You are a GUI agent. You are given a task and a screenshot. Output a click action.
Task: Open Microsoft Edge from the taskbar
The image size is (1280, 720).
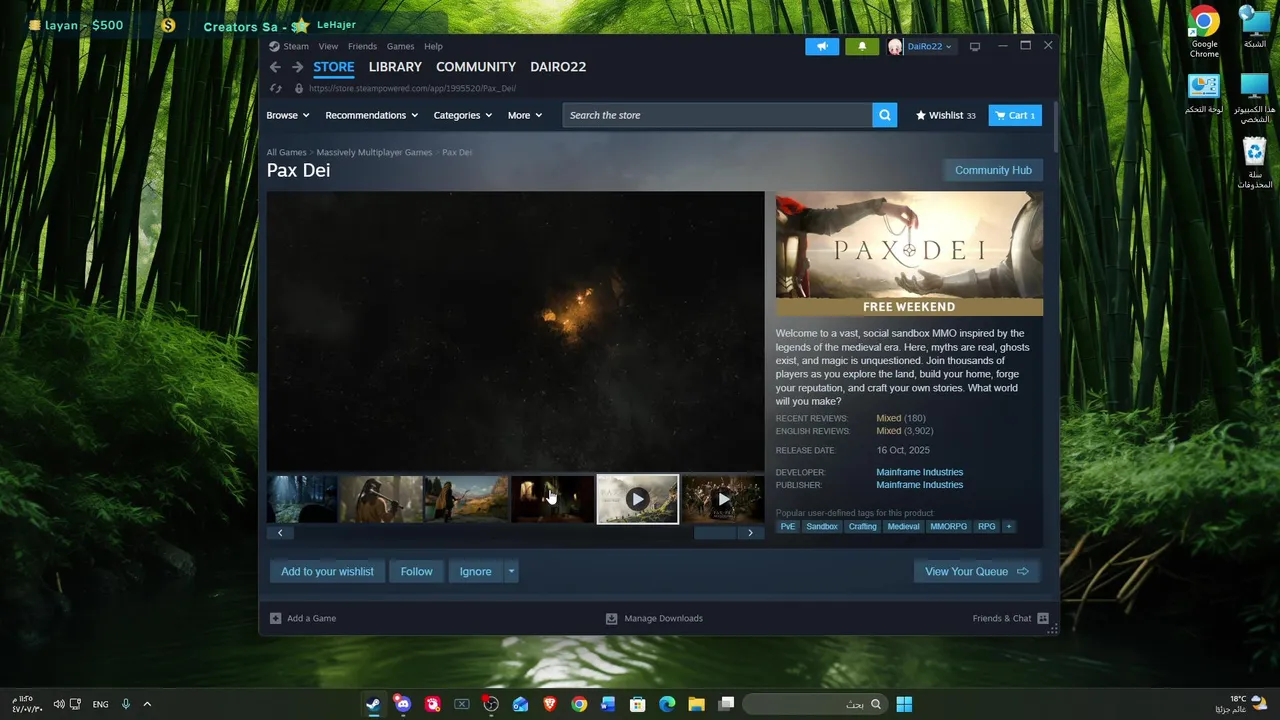(x=667, y=704)
